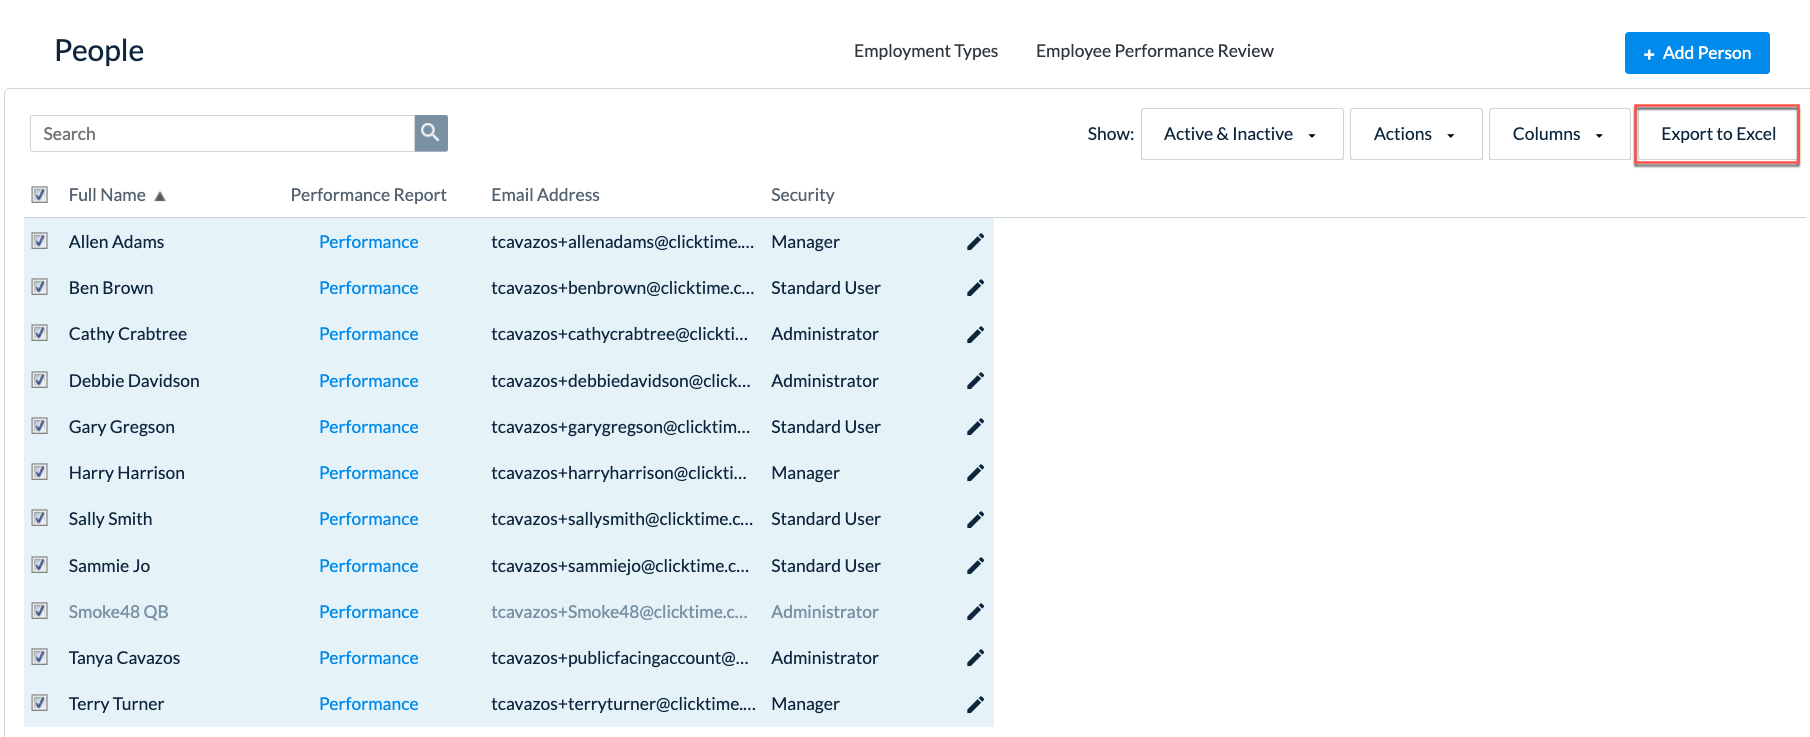Uncheck Allen Adams row checkbox
This screenshot has width=1810, height=737.
(40, 241)
